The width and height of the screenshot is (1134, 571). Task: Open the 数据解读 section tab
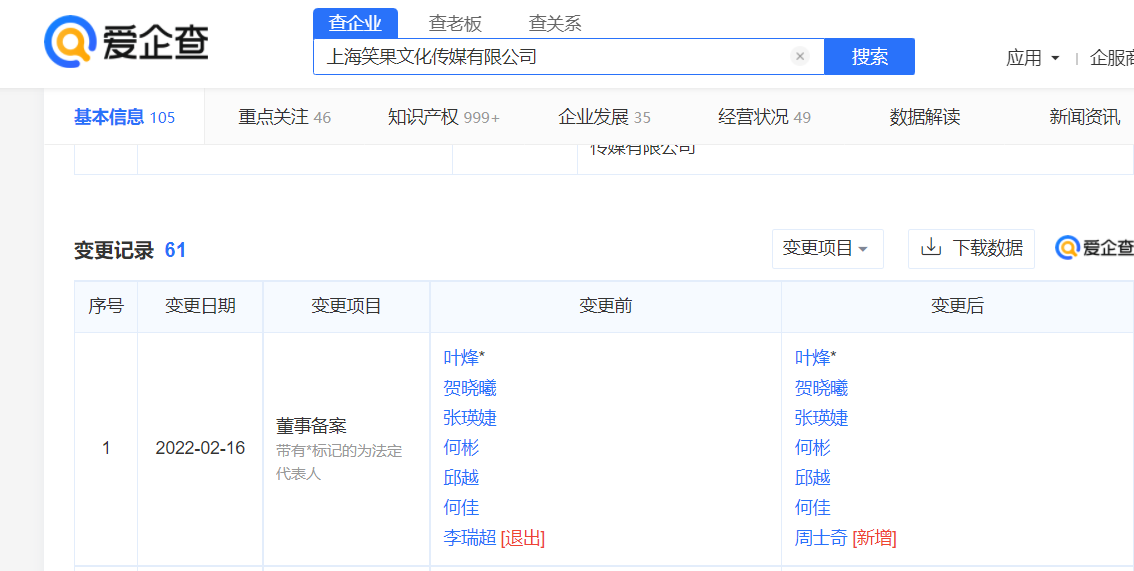pyautogui.click(x=925, y=117)
